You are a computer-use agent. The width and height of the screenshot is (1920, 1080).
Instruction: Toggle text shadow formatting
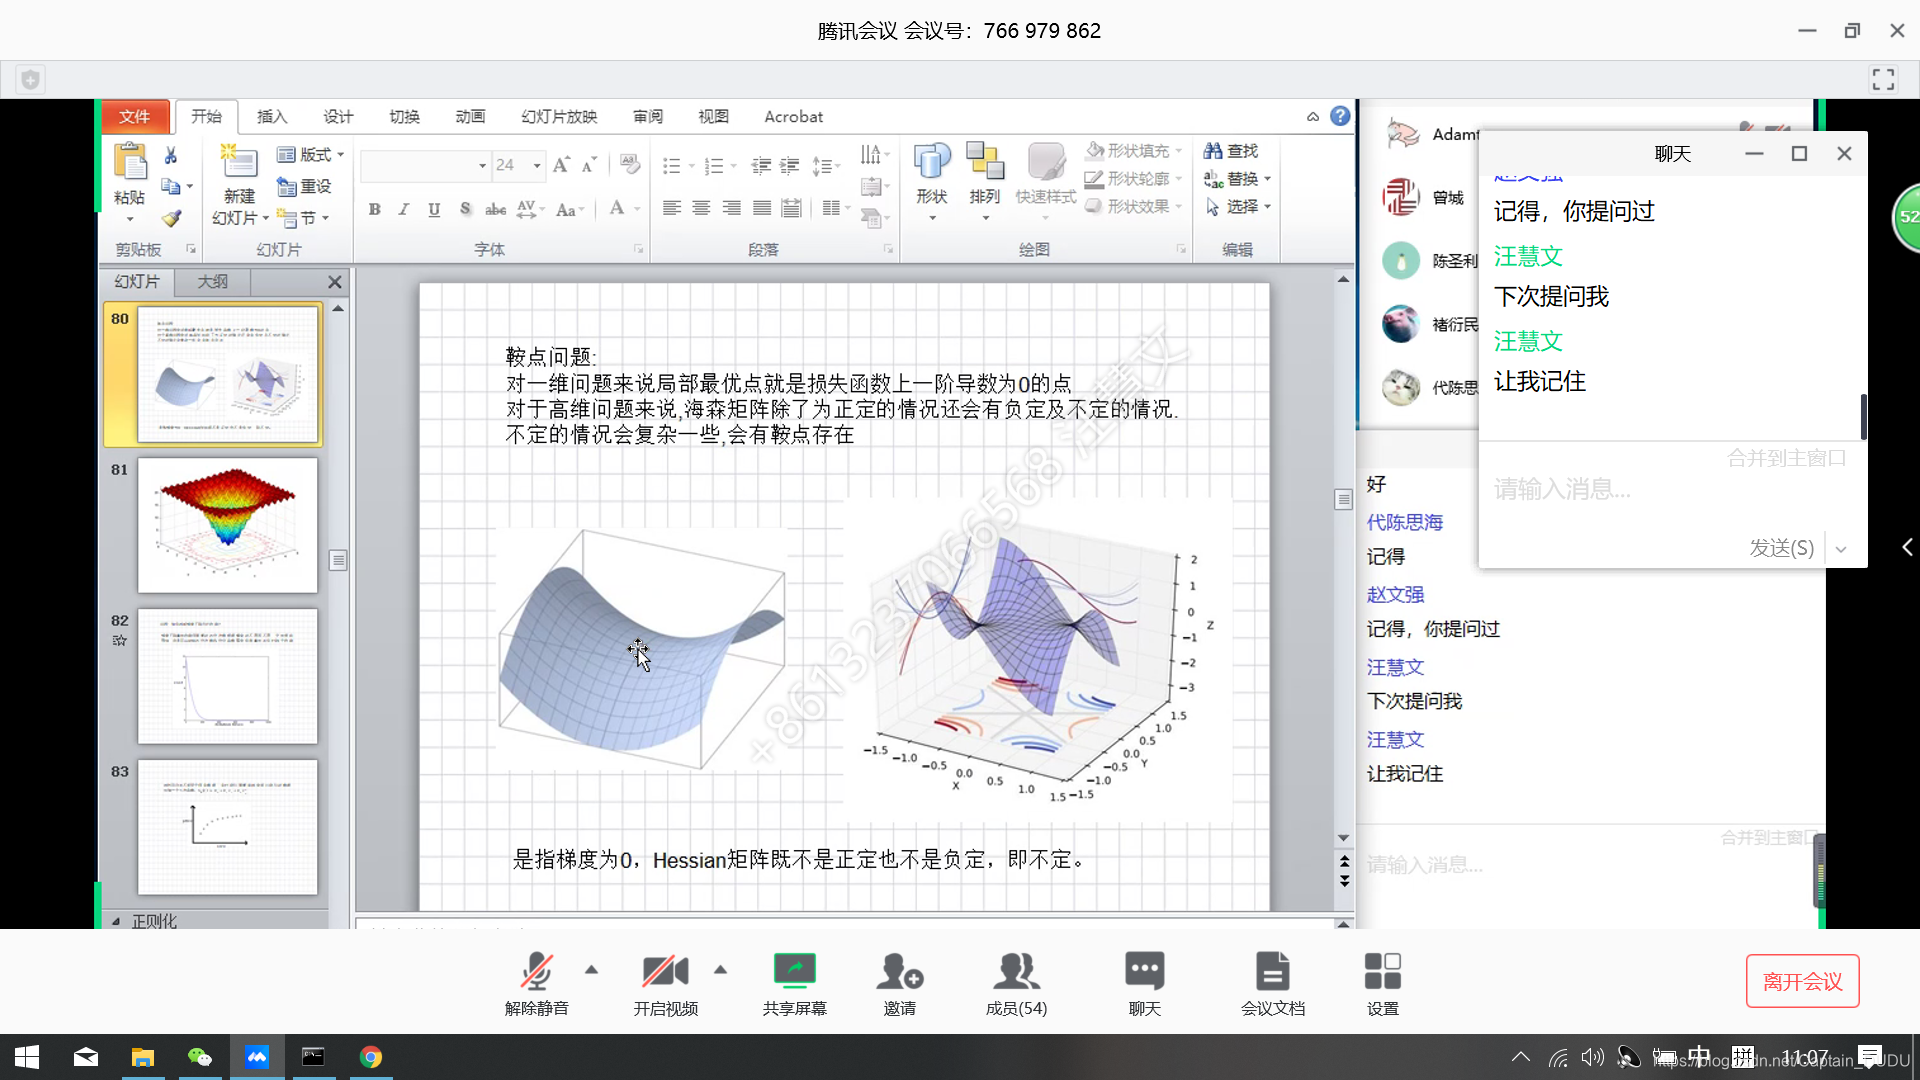tap(465, 209)
